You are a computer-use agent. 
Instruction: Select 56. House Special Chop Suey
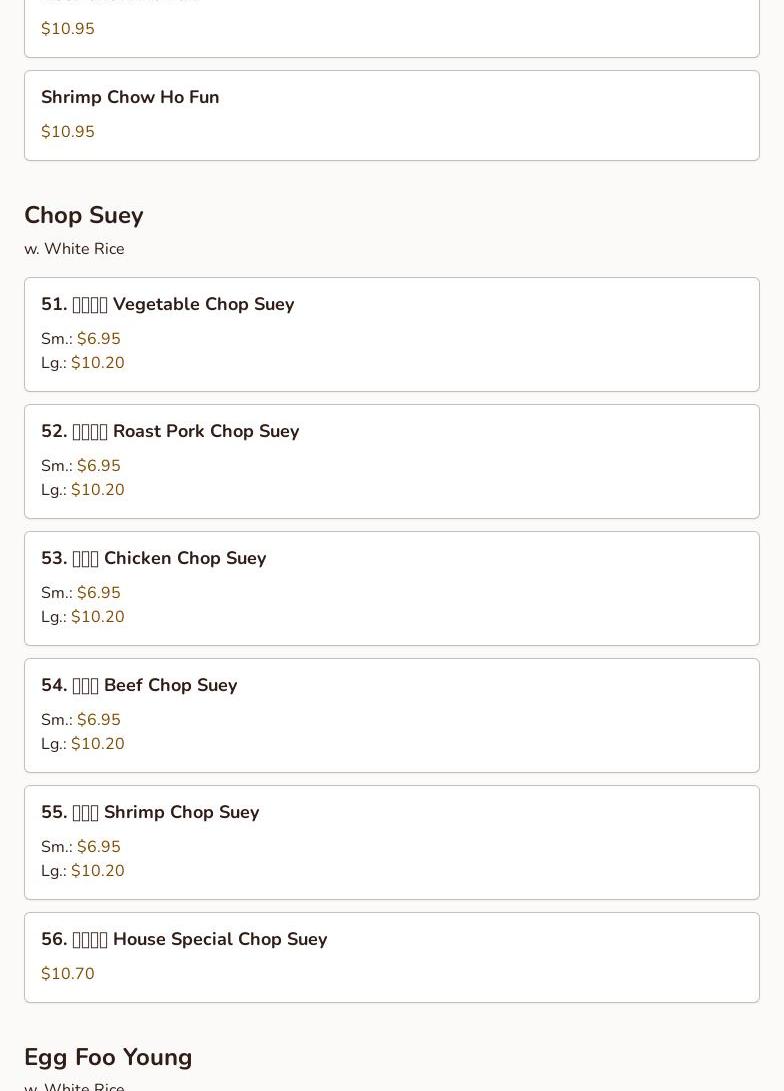[x=392, y=957]
